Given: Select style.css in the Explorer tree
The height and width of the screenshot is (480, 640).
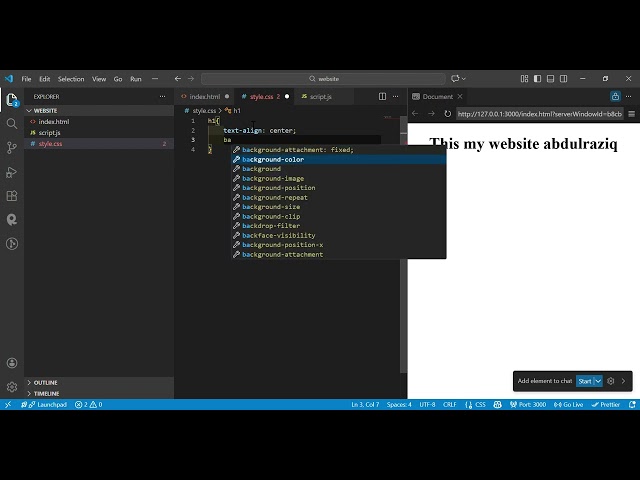Looking at the screenshot, I should point(99,144).
